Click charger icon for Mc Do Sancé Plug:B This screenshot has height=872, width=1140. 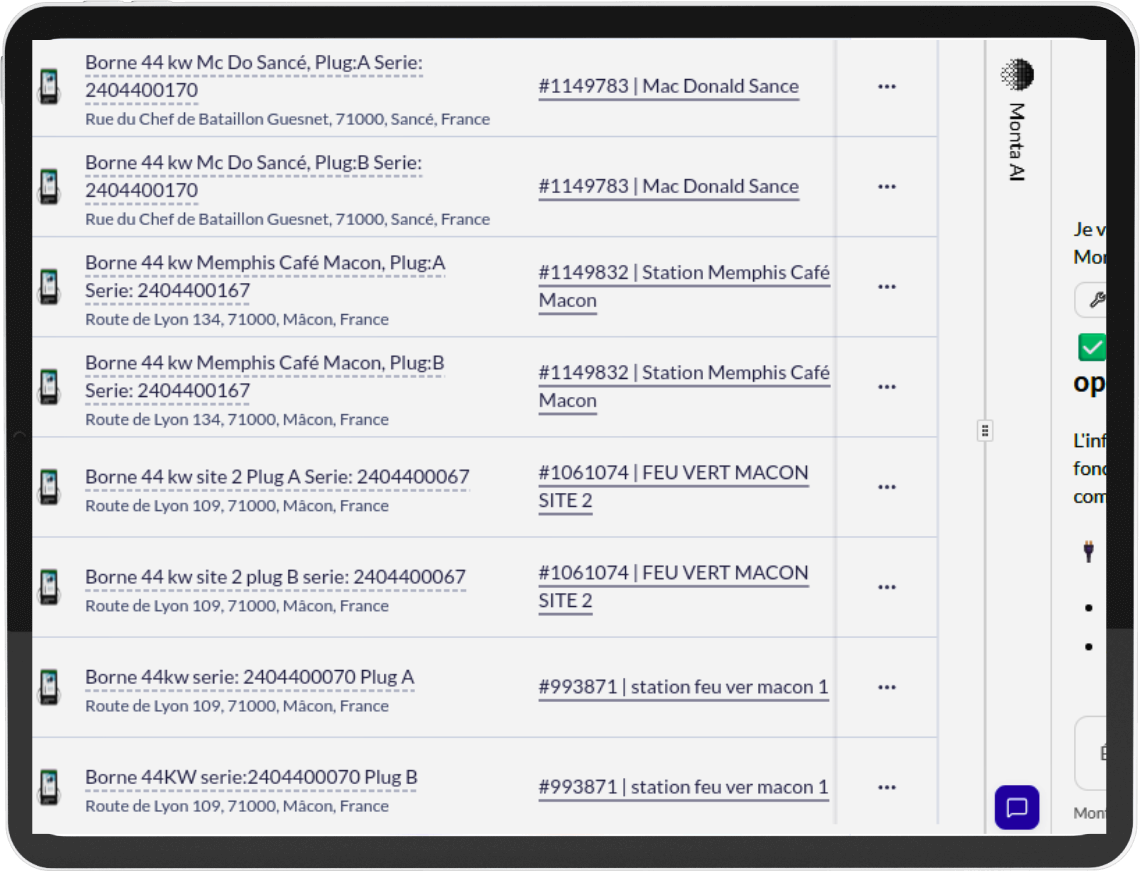click(48, 187)
